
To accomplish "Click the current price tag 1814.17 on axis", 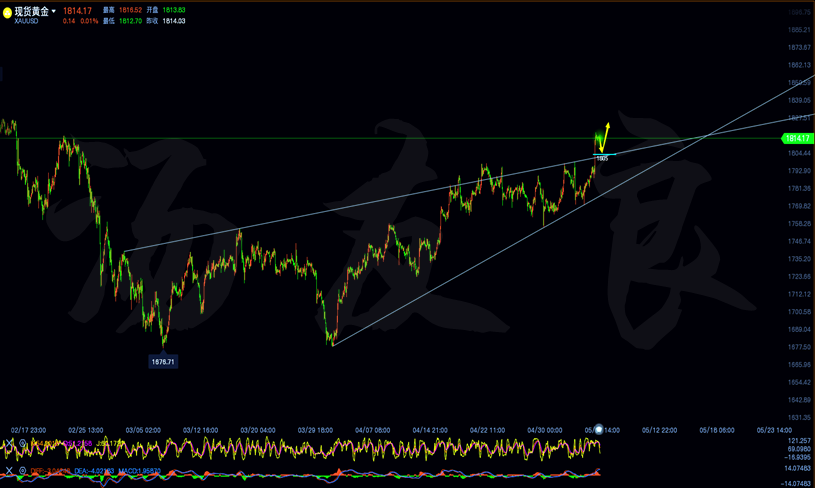I will [796, 139].
